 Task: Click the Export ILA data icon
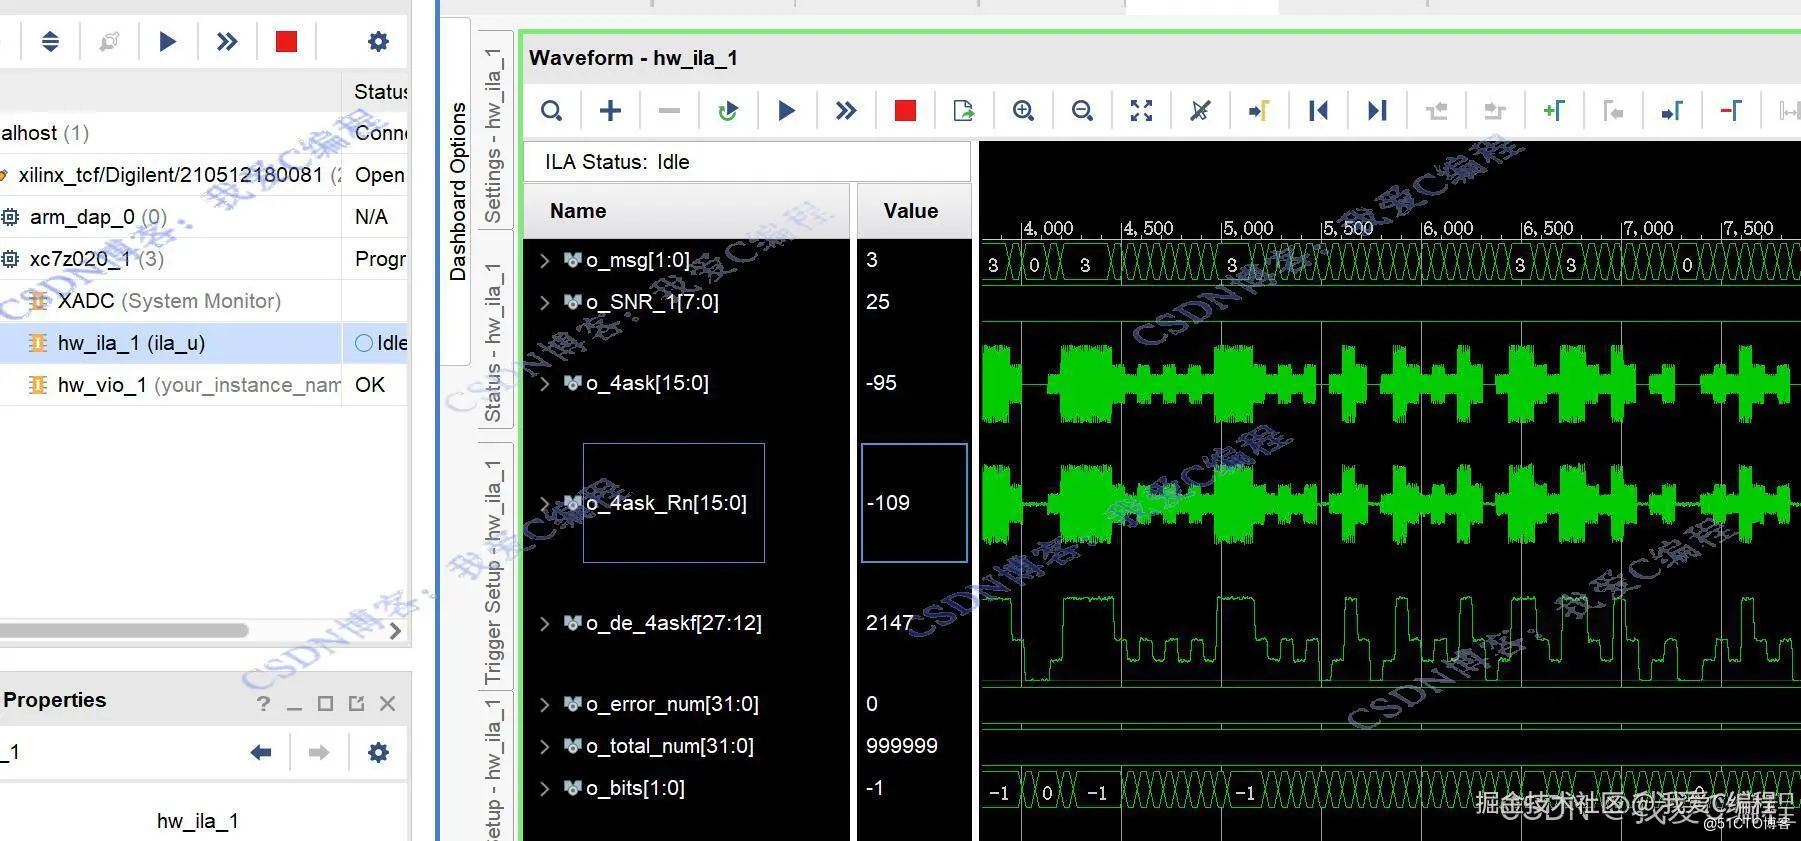(964, 111)
